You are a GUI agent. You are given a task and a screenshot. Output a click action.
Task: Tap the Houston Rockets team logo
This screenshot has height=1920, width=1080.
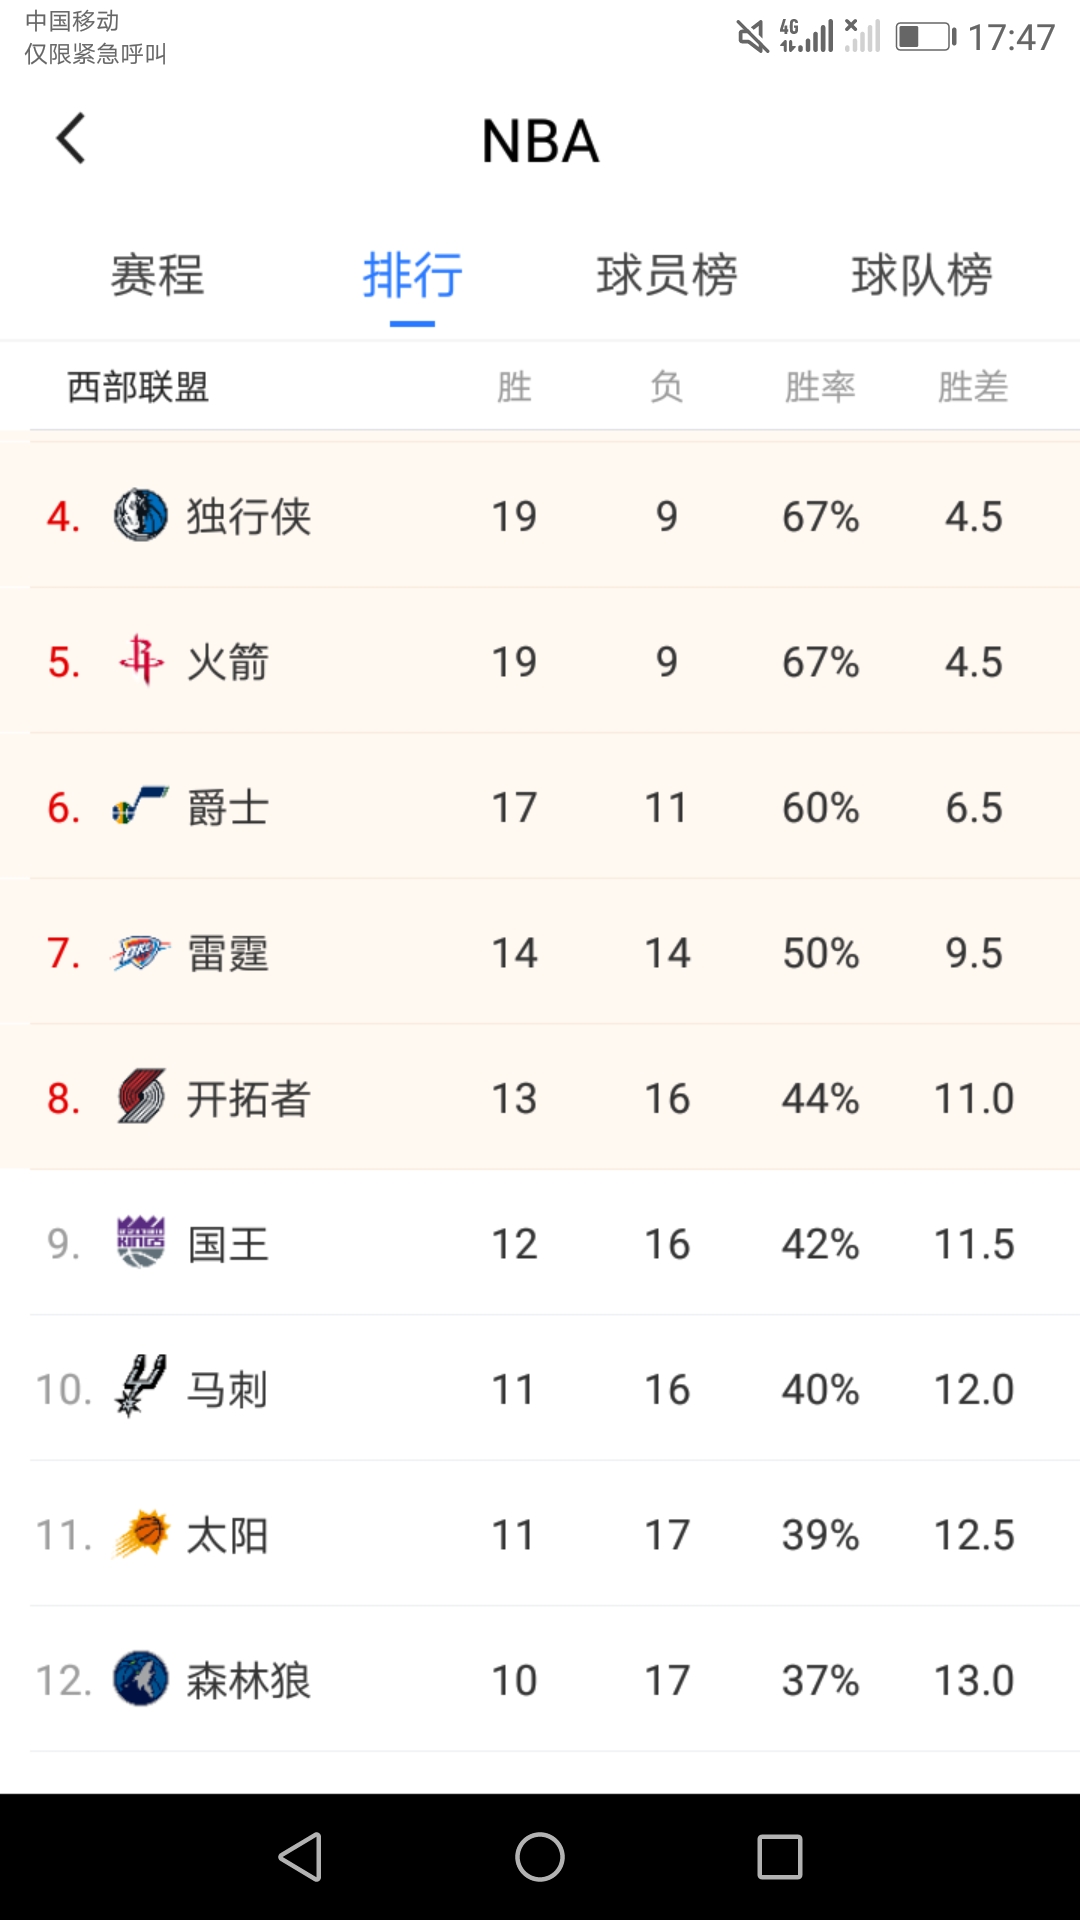[x=140, y=661]
